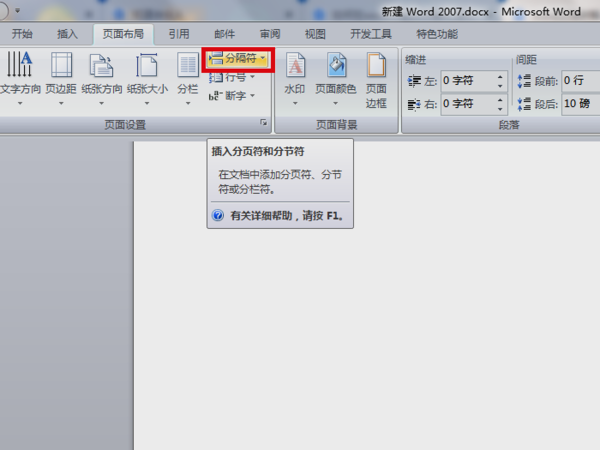Click the 分栏 columns icon

(188, 78)
